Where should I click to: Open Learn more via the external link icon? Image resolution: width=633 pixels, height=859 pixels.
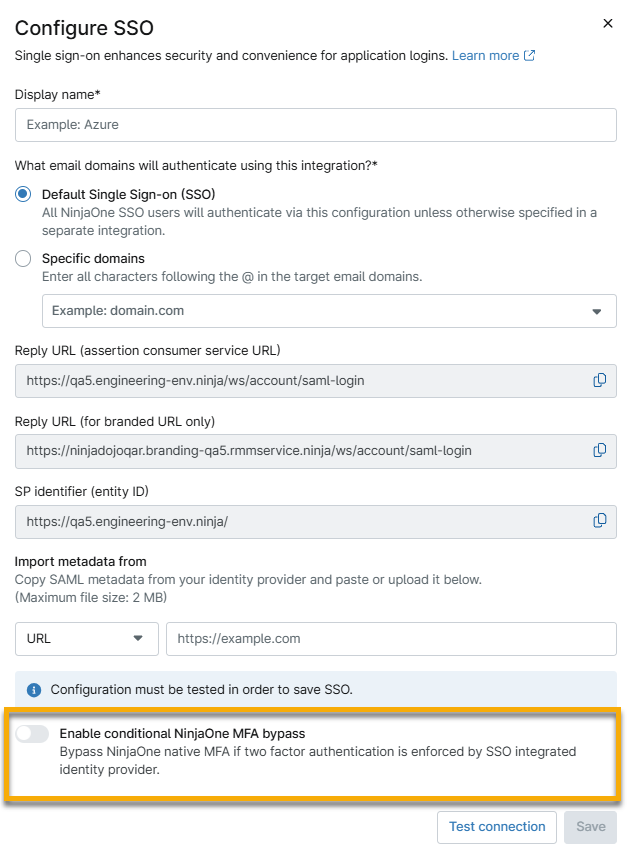[x=521, y=56]
